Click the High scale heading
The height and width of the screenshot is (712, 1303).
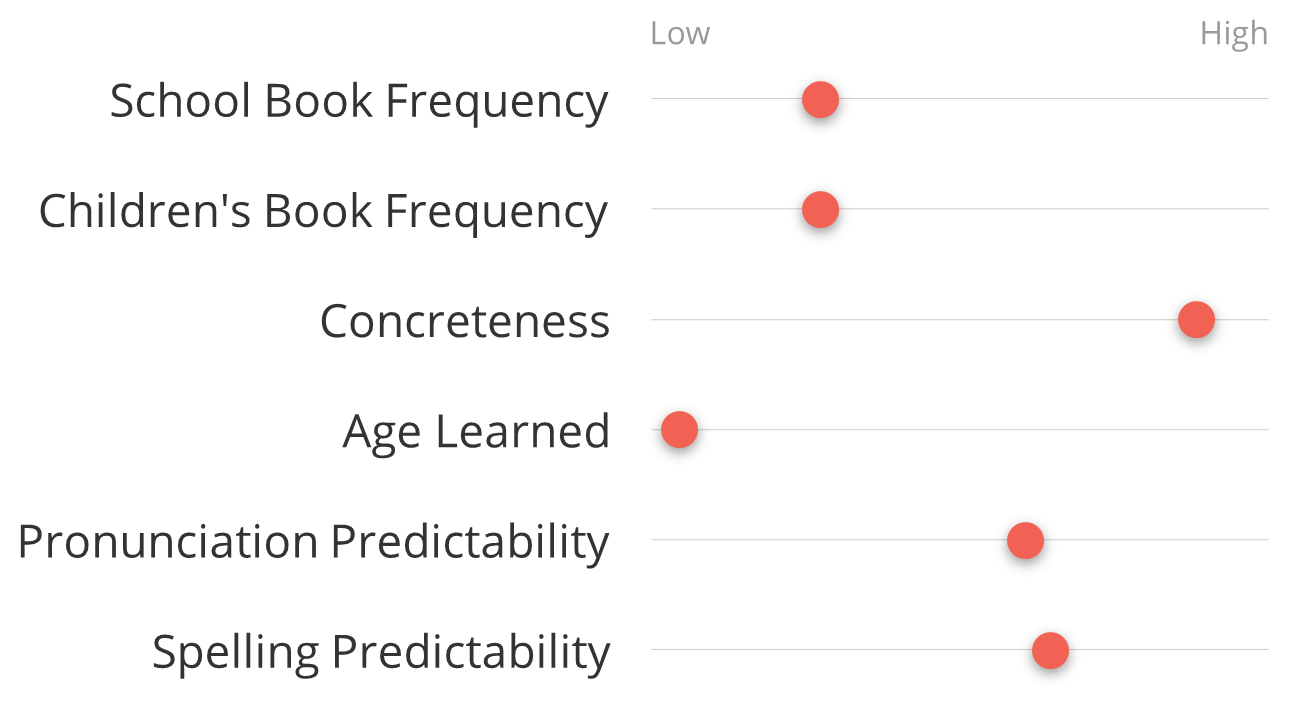[x=1234, y=34]
